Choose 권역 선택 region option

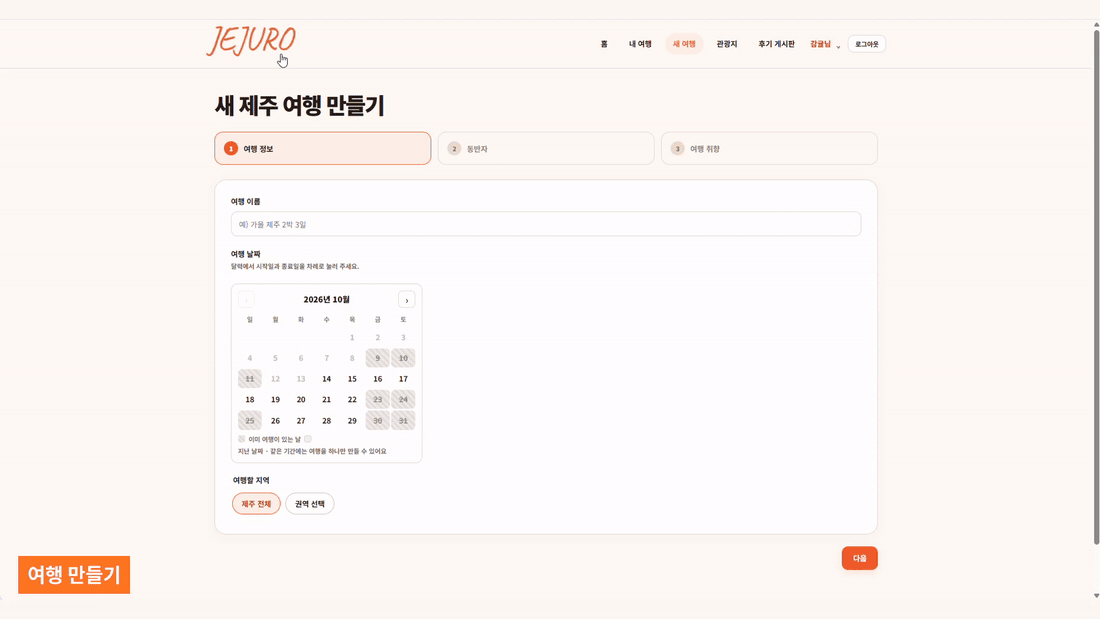coord(309,504)
